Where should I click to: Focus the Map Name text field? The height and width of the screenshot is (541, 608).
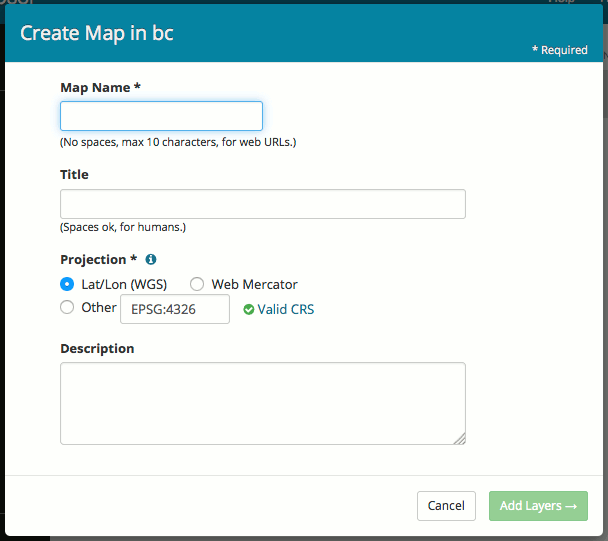tap(161, 116)
